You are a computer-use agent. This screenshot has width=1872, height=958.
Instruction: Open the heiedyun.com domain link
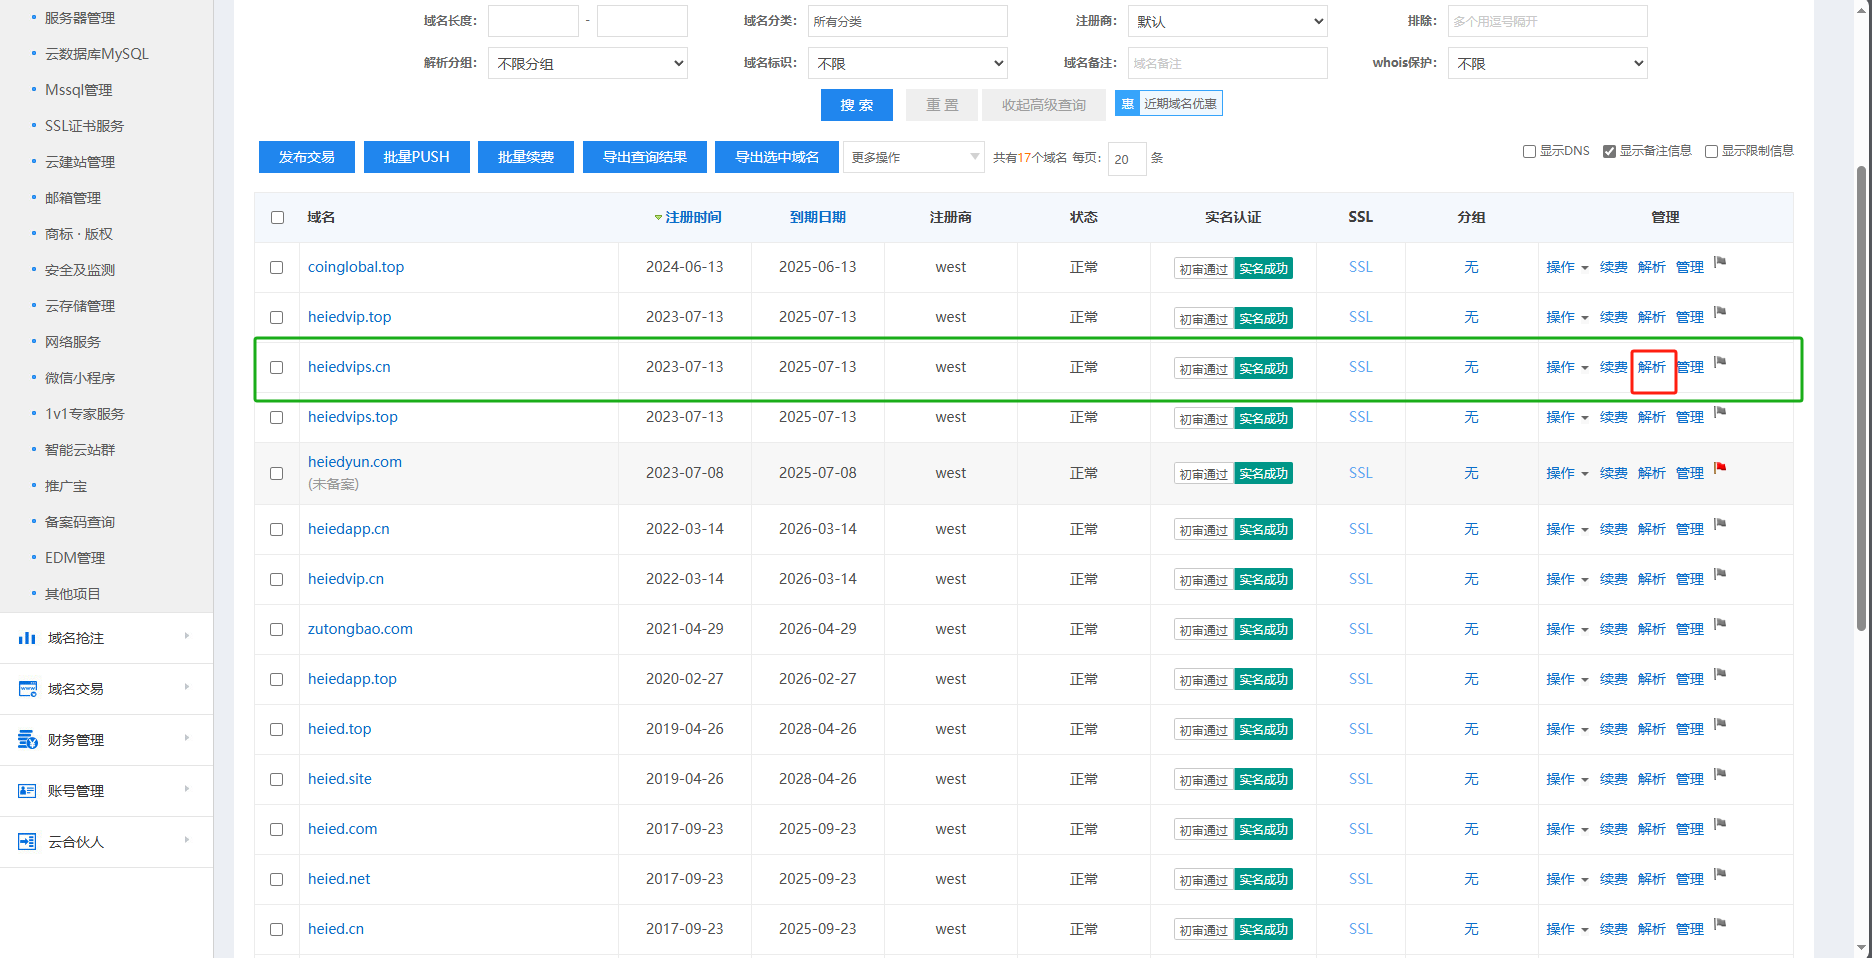tap(355, 462)
